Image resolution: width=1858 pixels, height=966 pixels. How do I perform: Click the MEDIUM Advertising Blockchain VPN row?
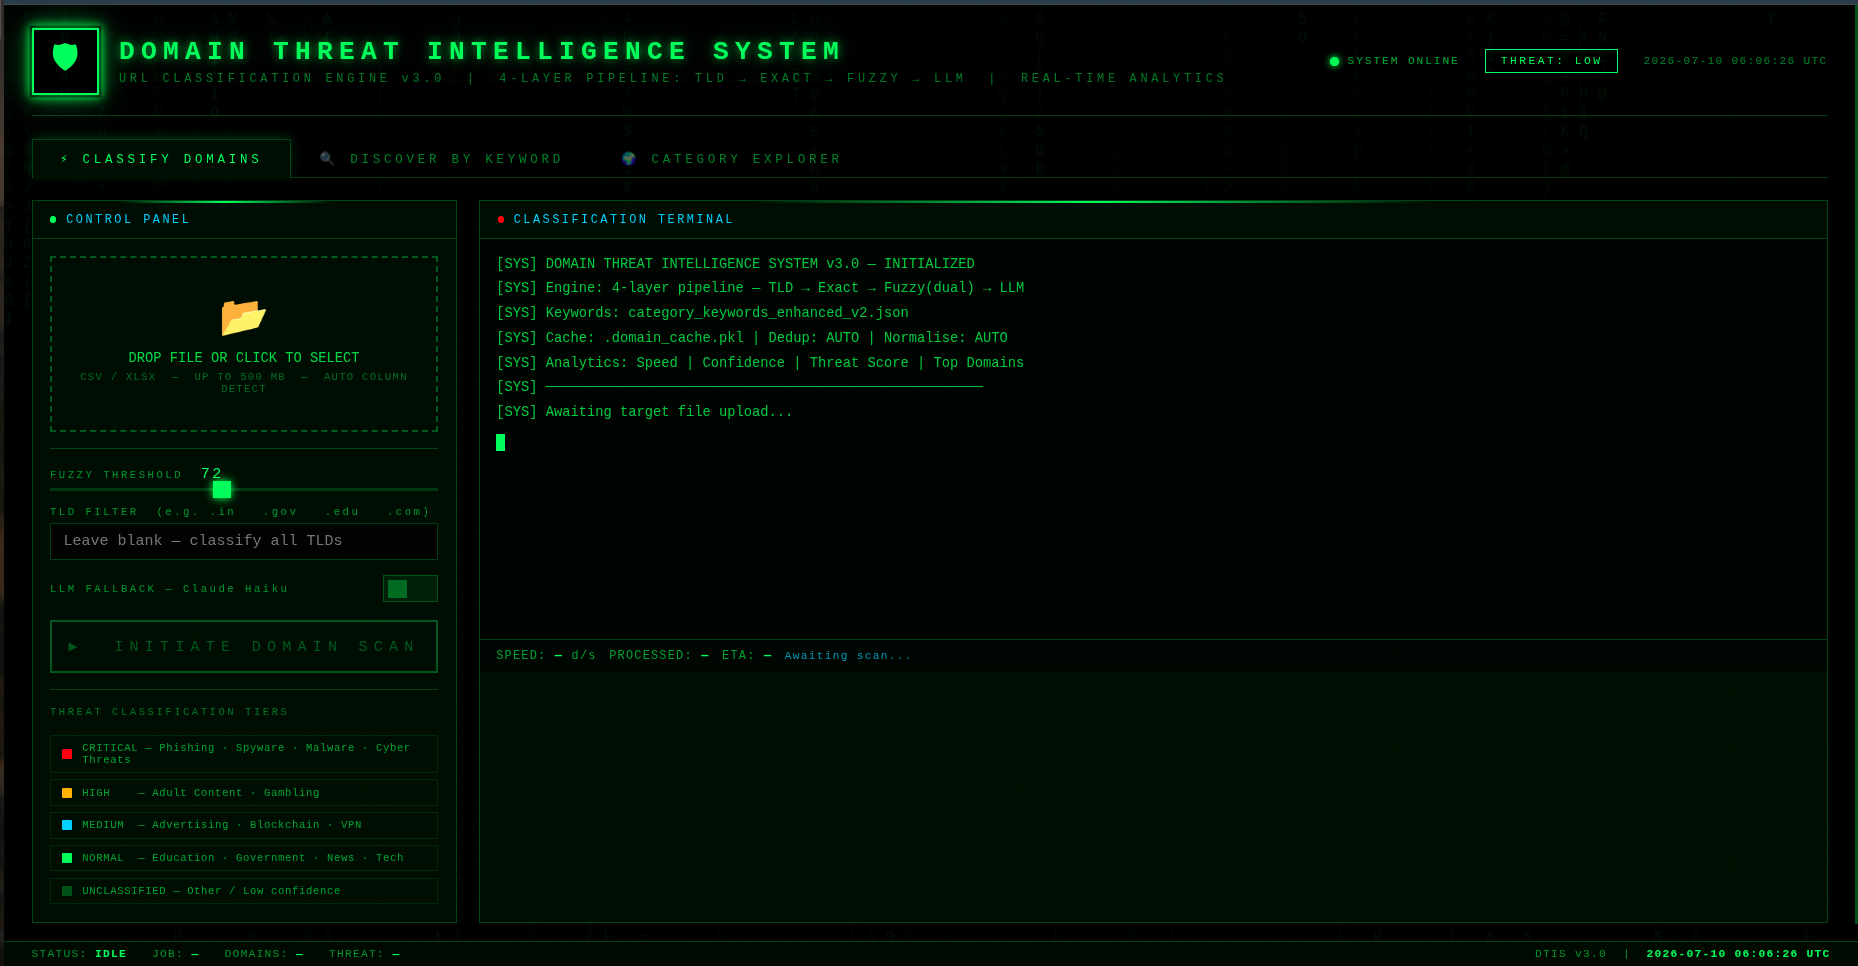tap(244, 825)
